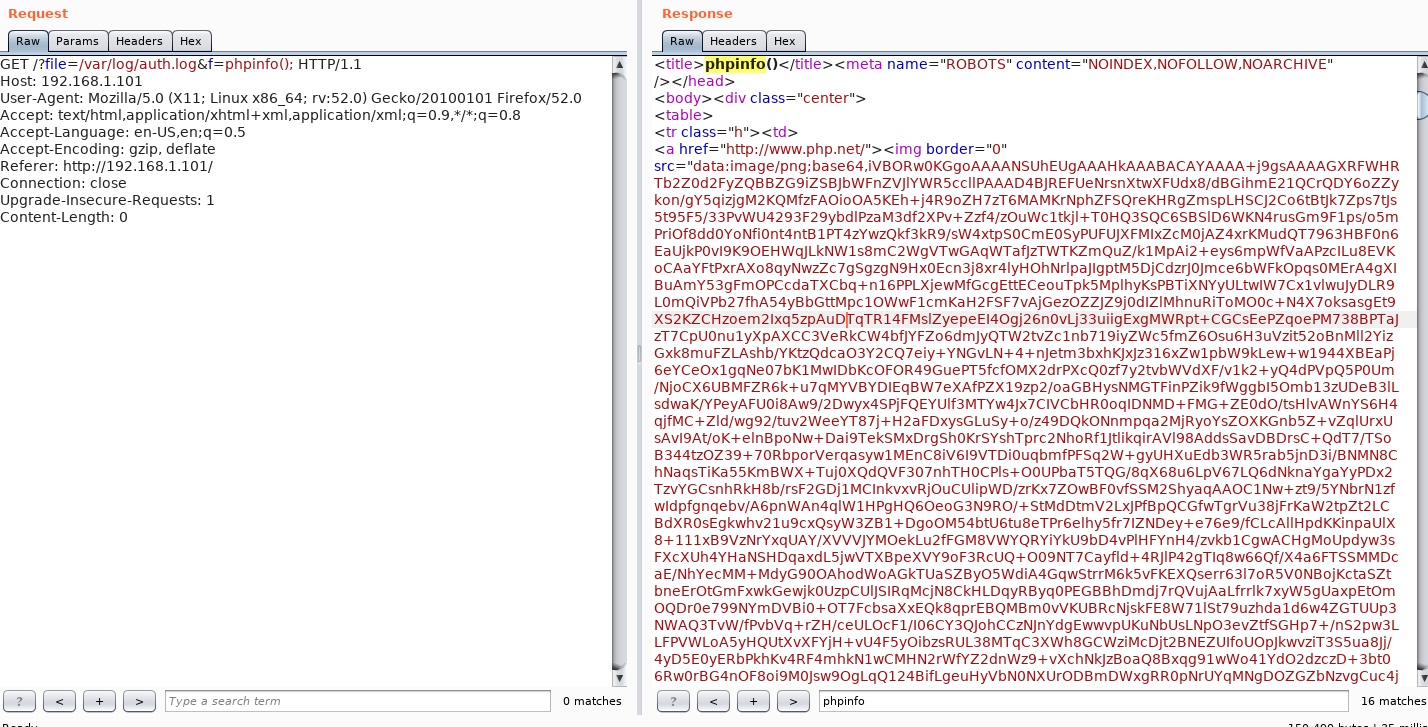Screen dimensions: 1428x727
Task: Click 'Accept: text/html' header line
Action: 260,115
